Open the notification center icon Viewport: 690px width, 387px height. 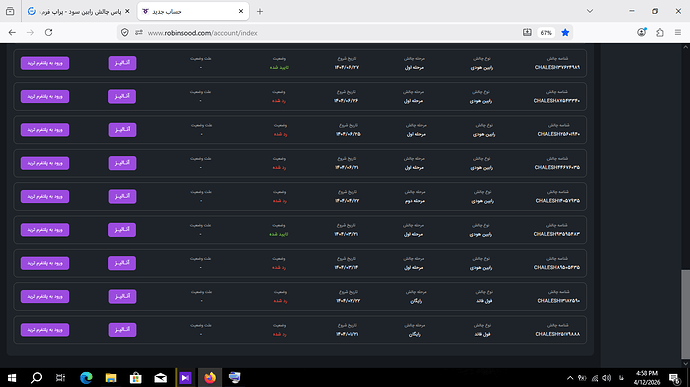tap(675, 378)
